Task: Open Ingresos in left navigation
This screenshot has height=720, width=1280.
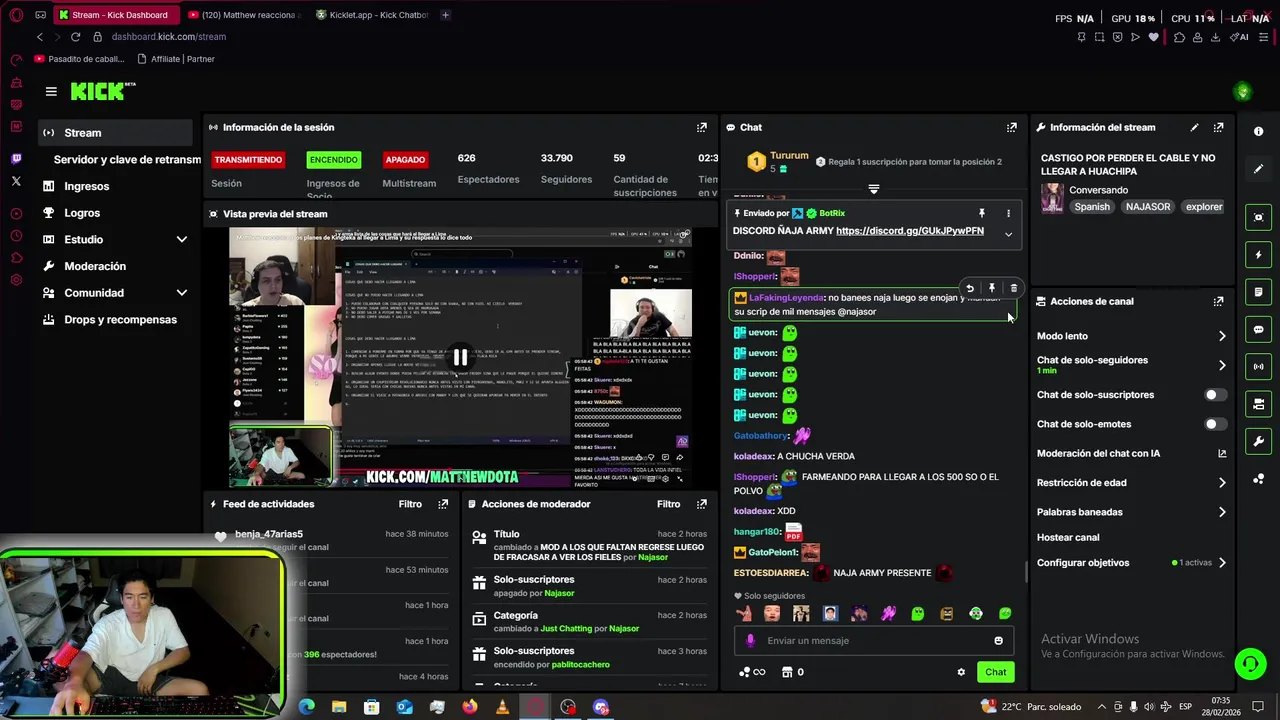Action: tap(116, 186)
